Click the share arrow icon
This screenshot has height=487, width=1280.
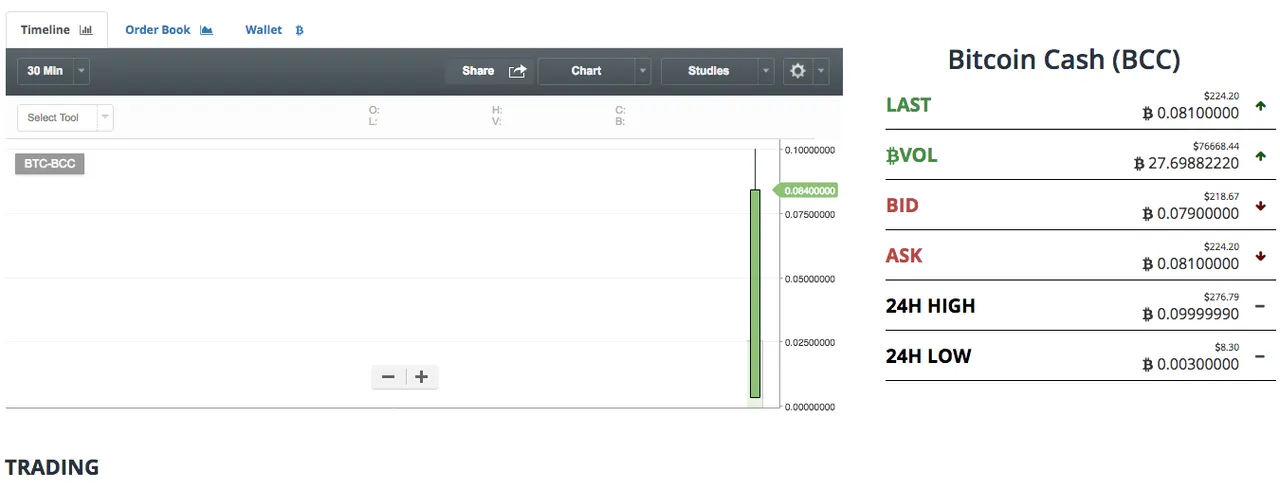pos(517,71)
